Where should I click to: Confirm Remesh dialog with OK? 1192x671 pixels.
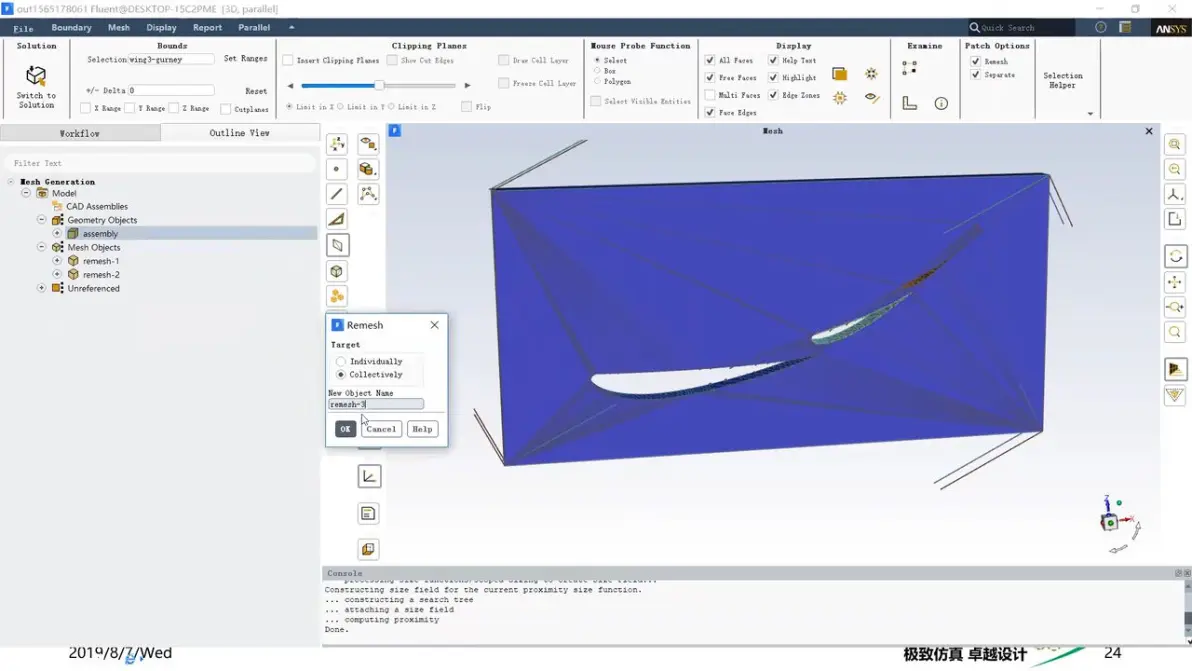tap(345, 429)
